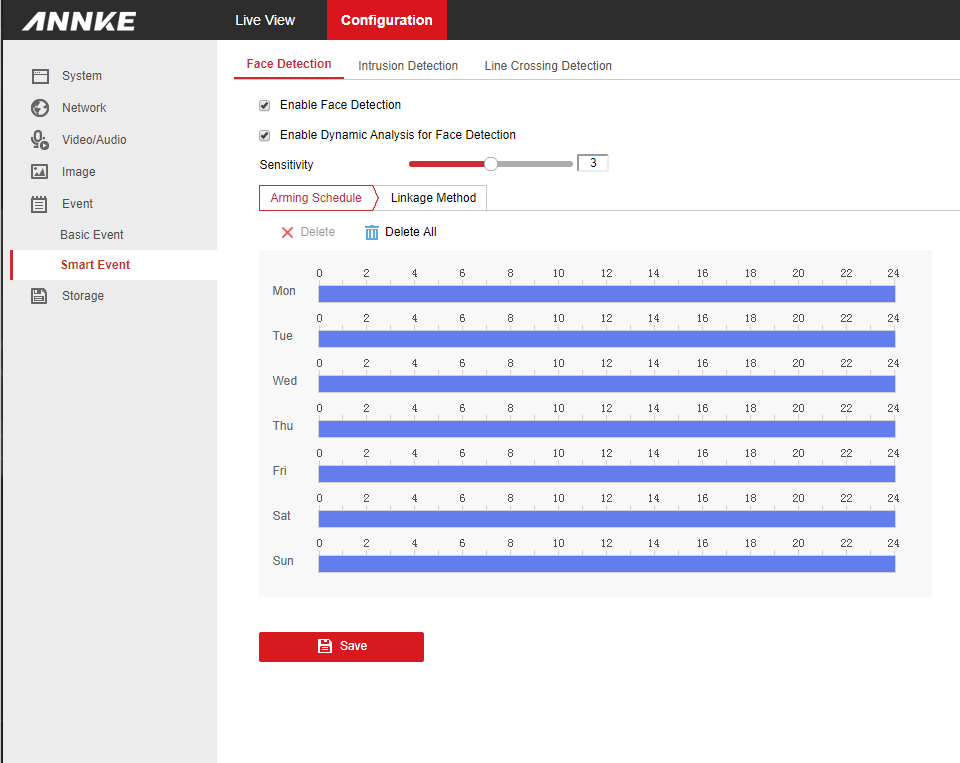Collapse the Event menu section
This screenshot has height=763, width=960.
tap(77, 204)
